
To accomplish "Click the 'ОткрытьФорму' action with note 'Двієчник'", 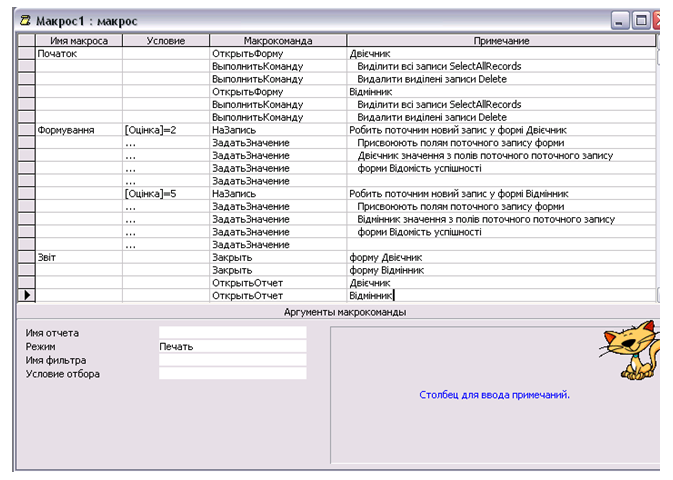I will 278,54.
